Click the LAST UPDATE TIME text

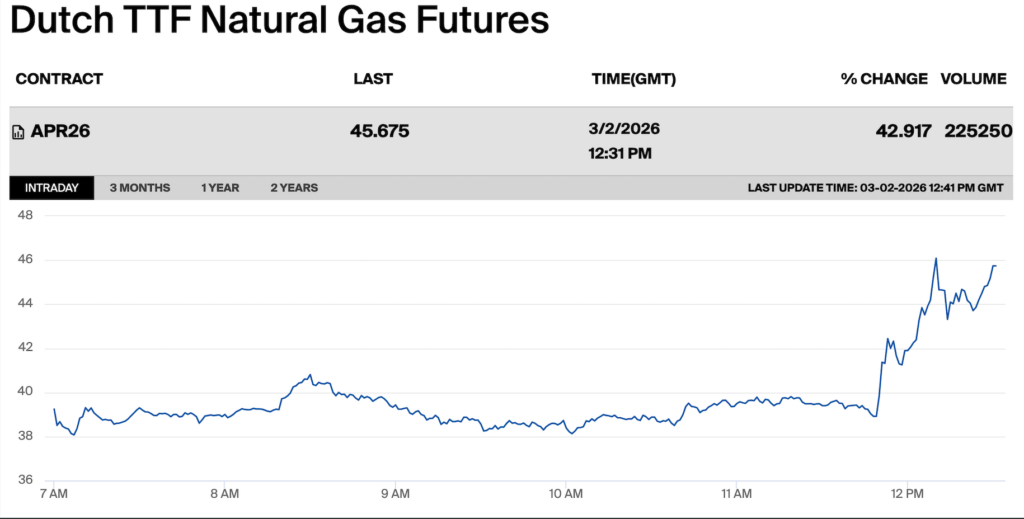(875, 188)
